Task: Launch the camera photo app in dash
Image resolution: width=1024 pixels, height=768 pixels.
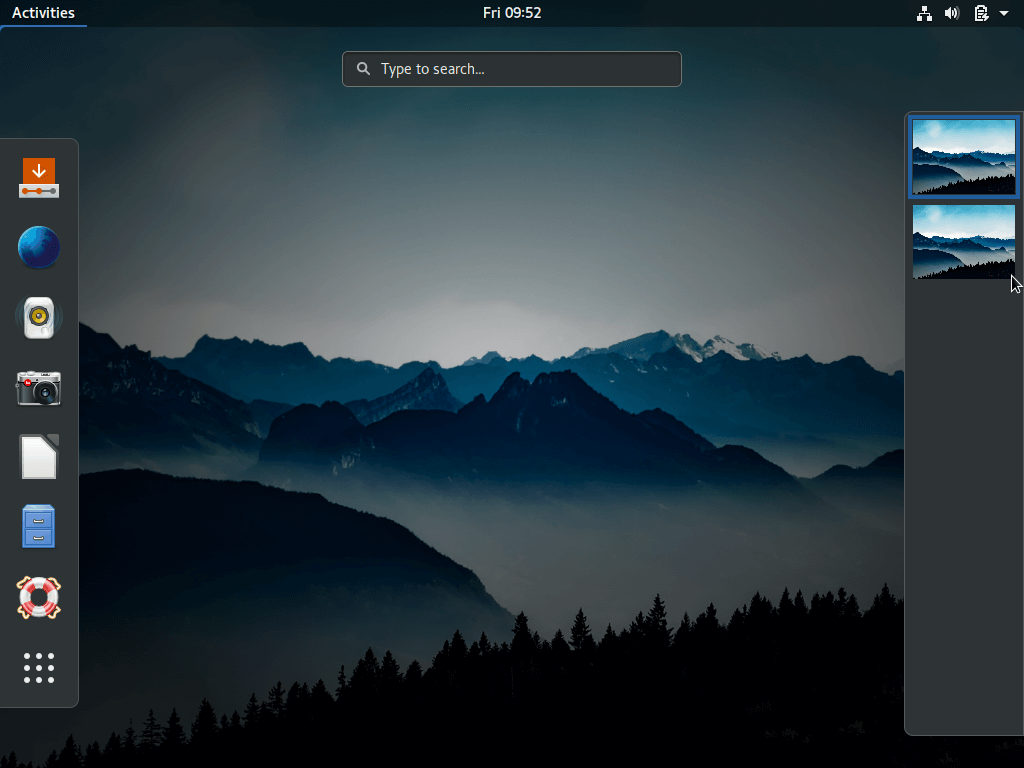Action: 39,388
